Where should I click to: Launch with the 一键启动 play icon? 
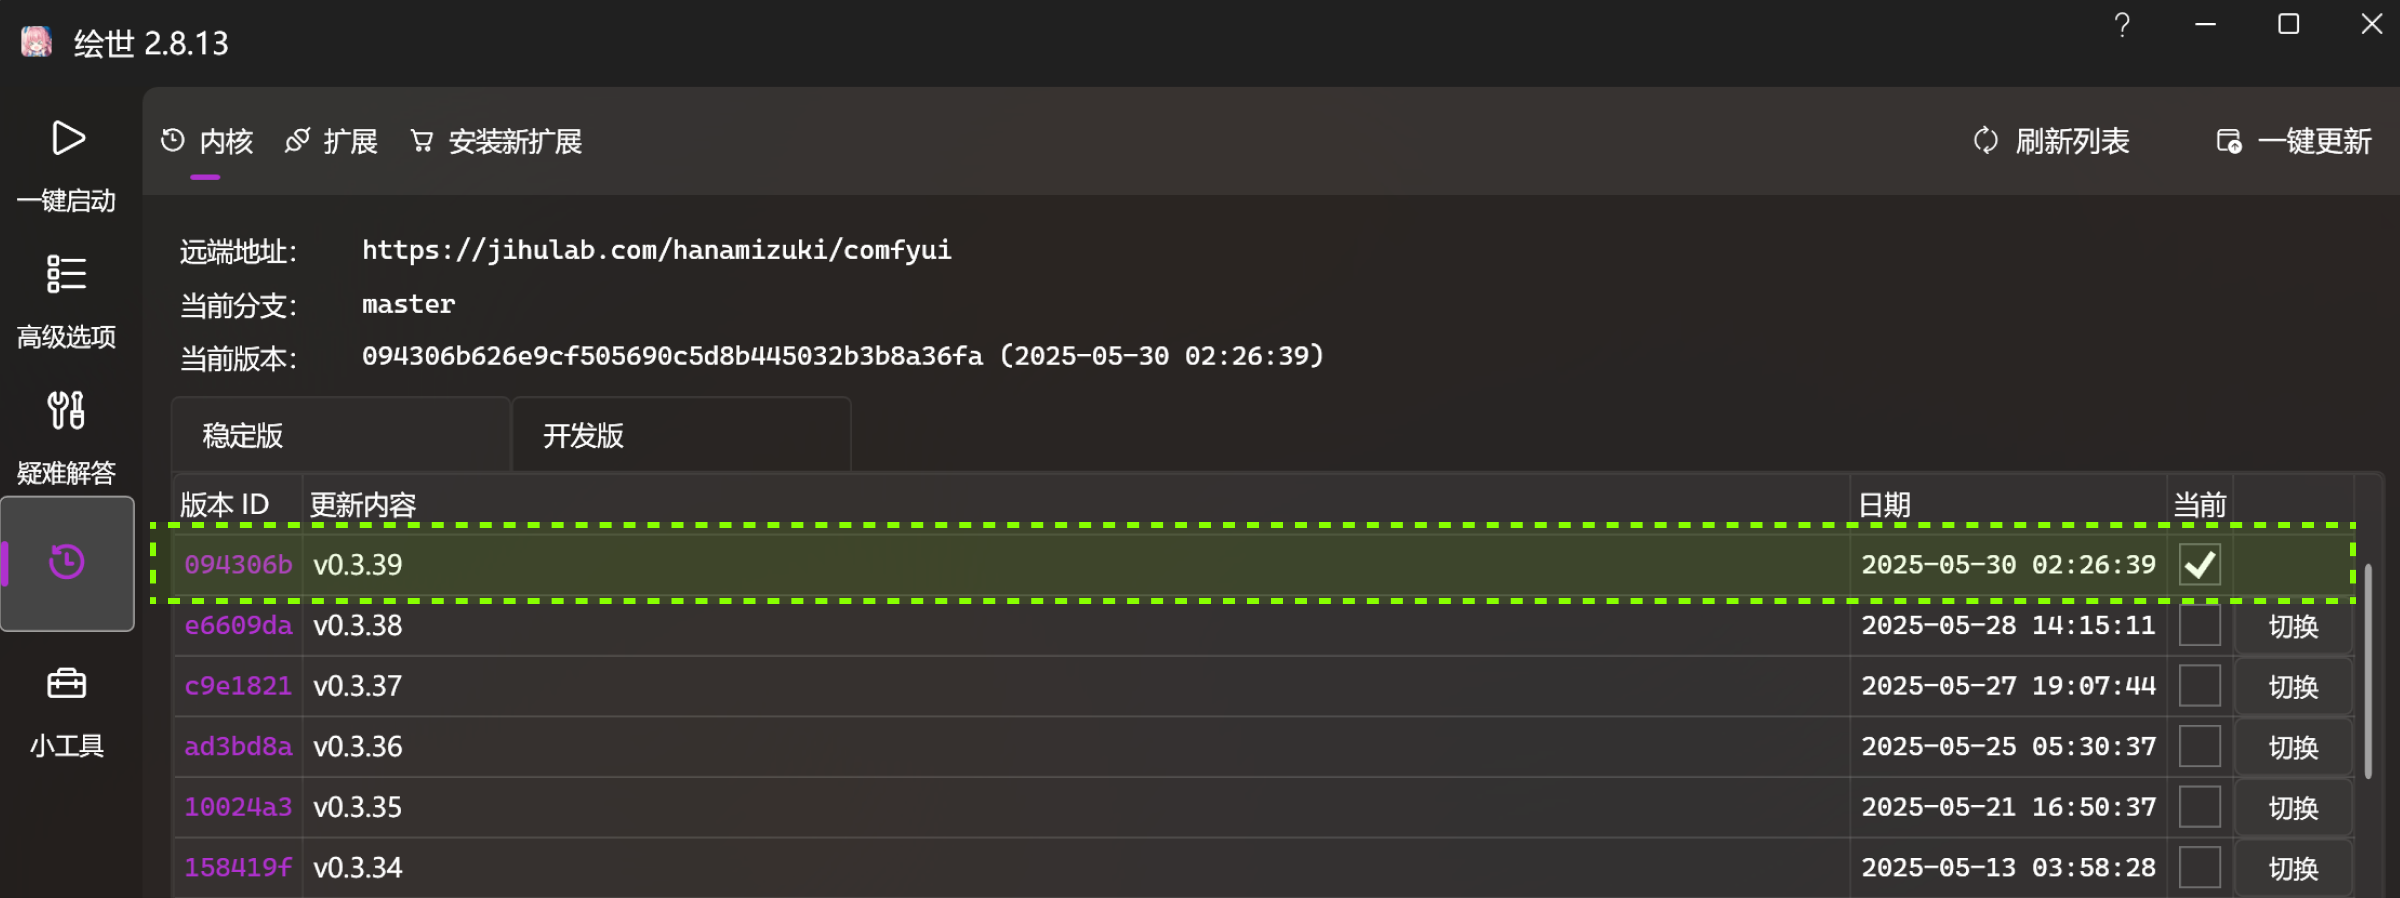point(68,138)
